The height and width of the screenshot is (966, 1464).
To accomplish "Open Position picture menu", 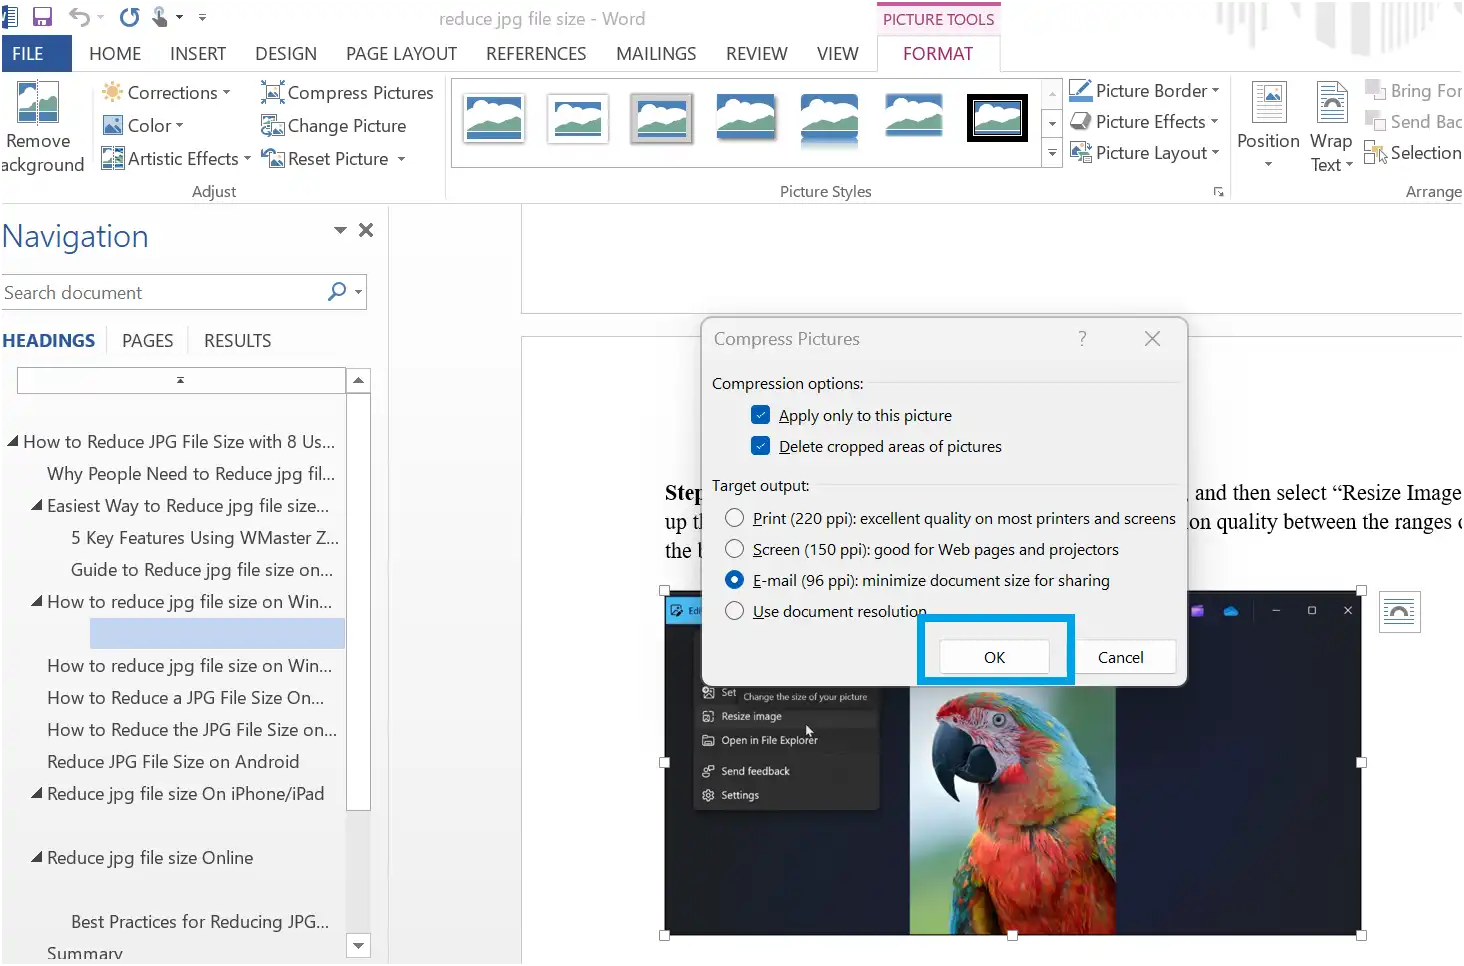I will coord(1268,126).
